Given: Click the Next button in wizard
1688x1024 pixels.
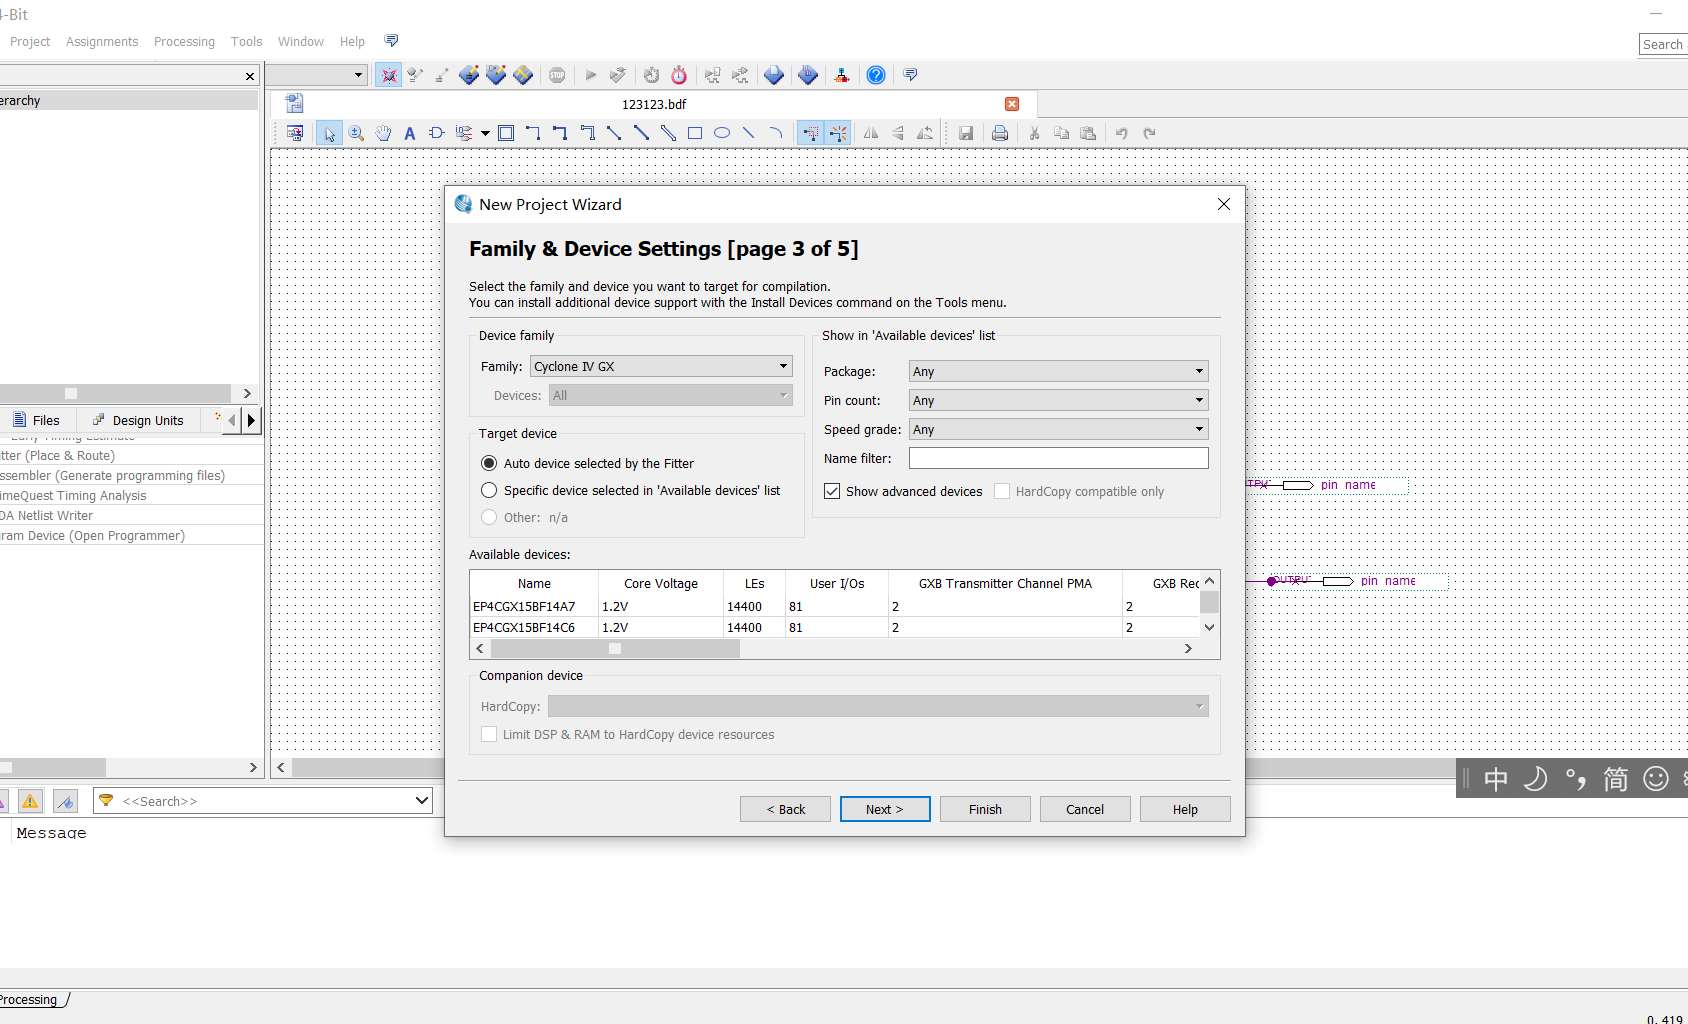Looking at the screenshot, I should coord(885,809).
